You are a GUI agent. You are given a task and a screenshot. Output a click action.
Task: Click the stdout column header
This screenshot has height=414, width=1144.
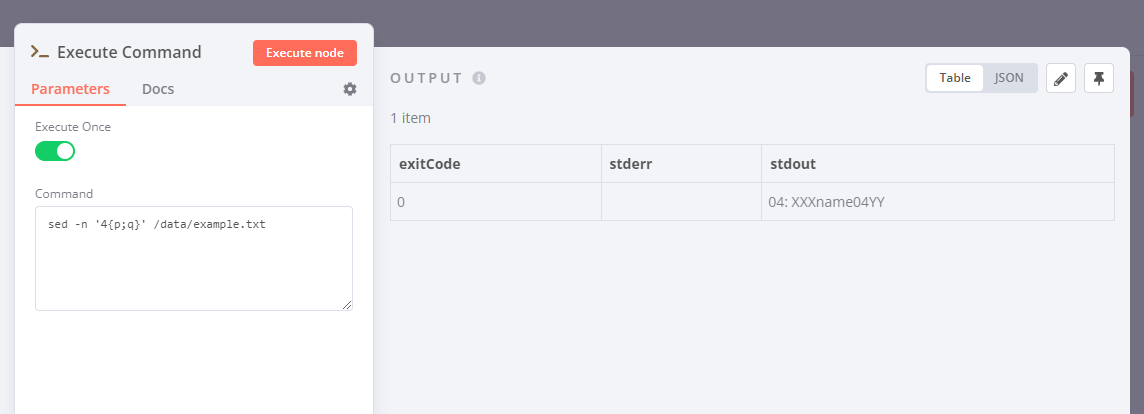tap(792, 164)
